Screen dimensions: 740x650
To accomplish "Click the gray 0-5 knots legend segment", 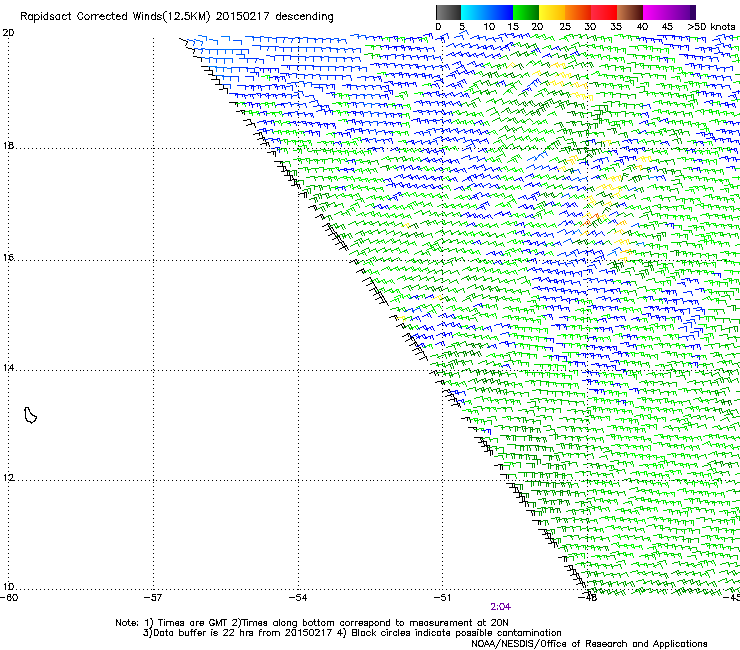I will click(448, 12).
